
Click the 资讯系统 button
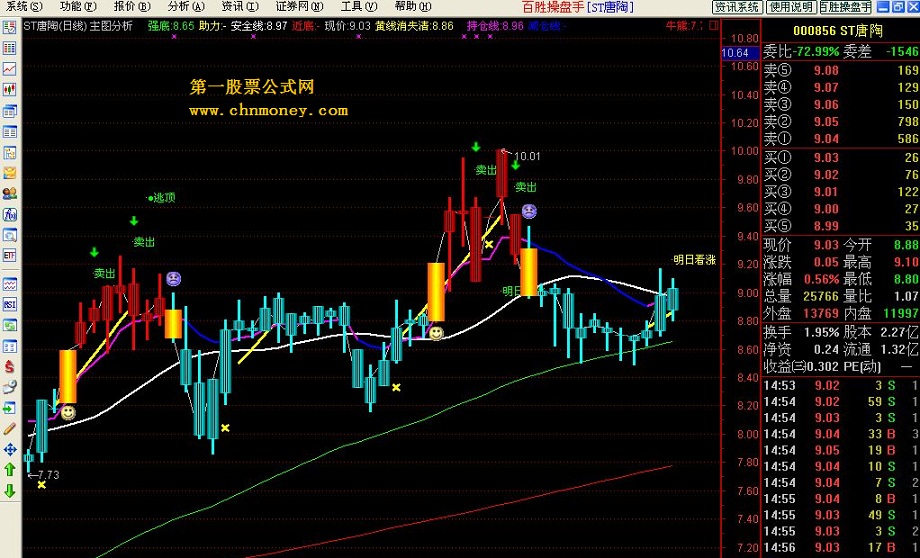point(737,7)
